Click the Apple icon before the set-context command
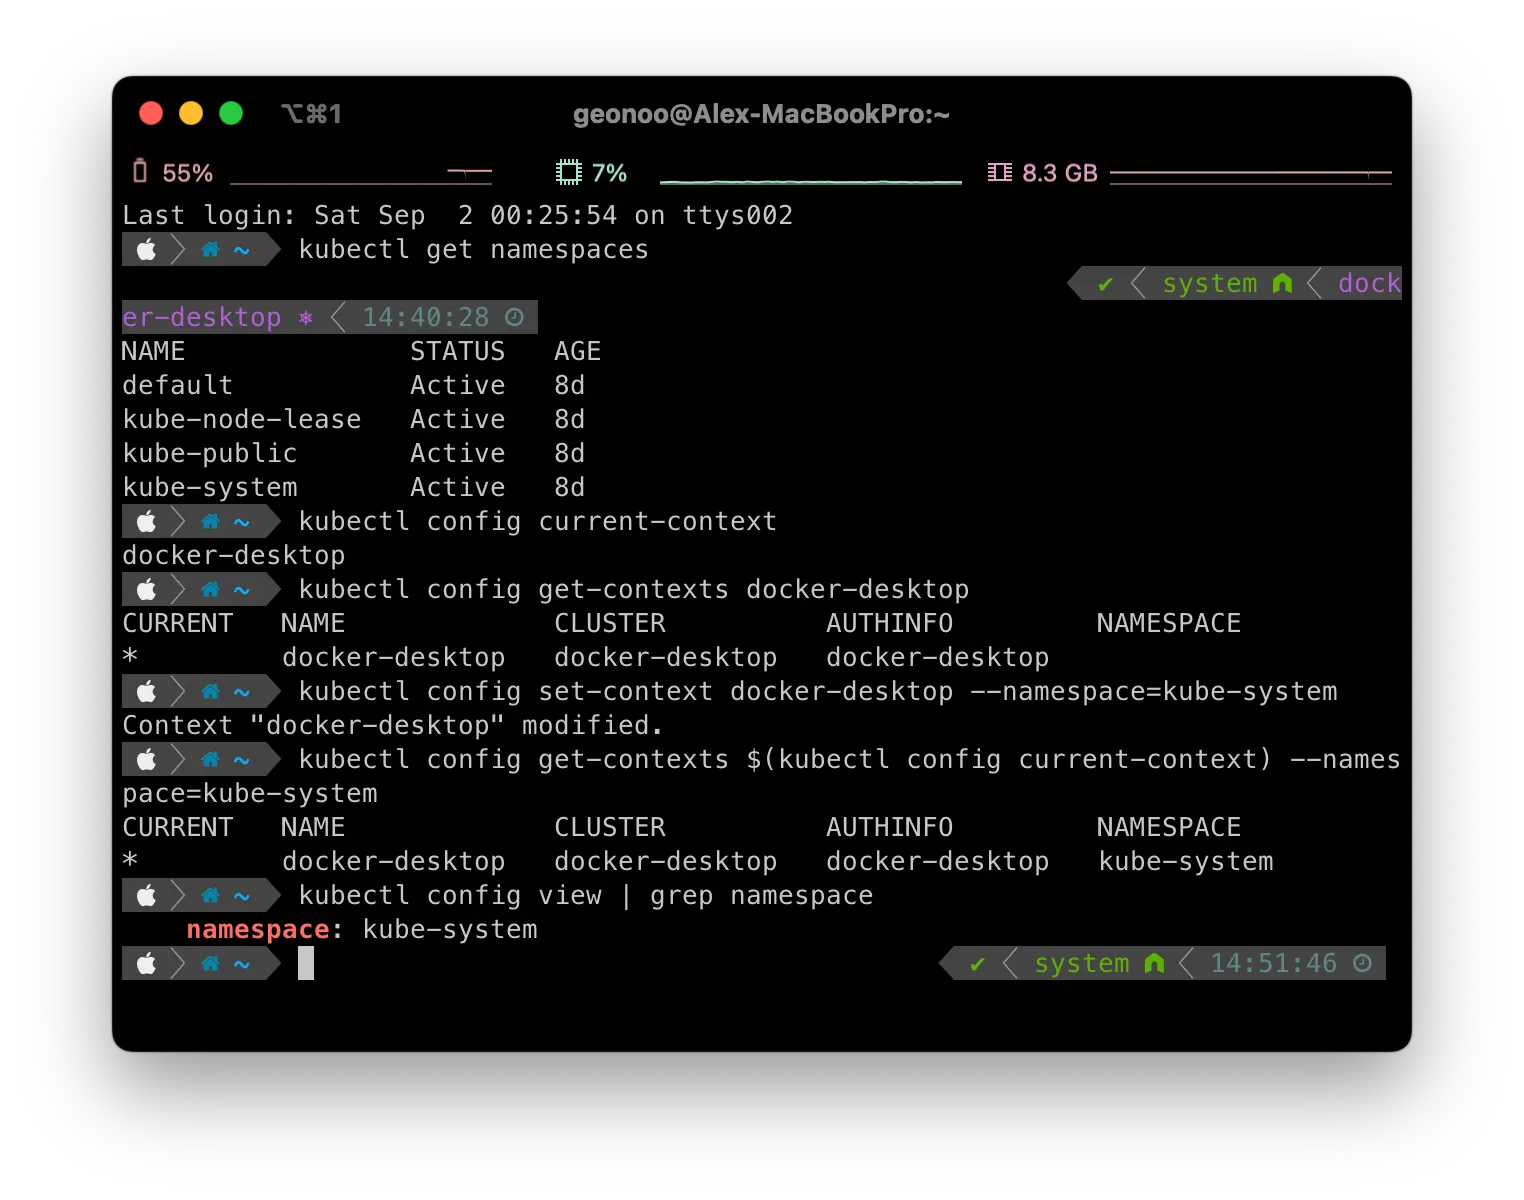 point(146,692)
